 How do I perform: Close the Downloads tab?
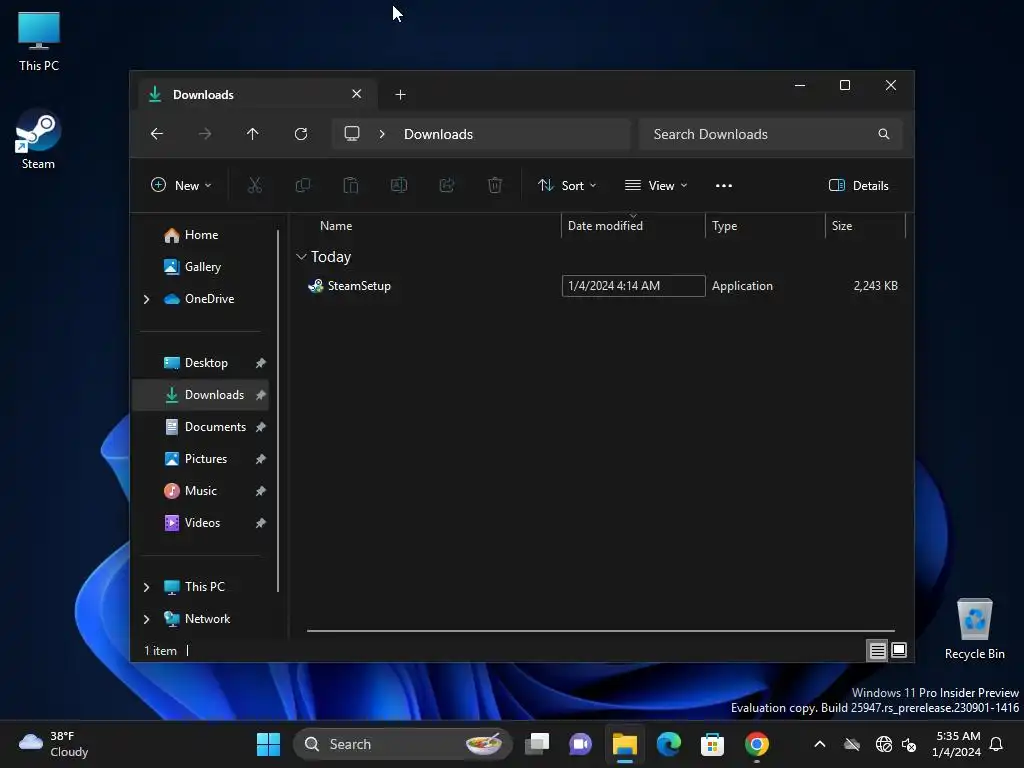pyautogui.click(x=357, y=94)
